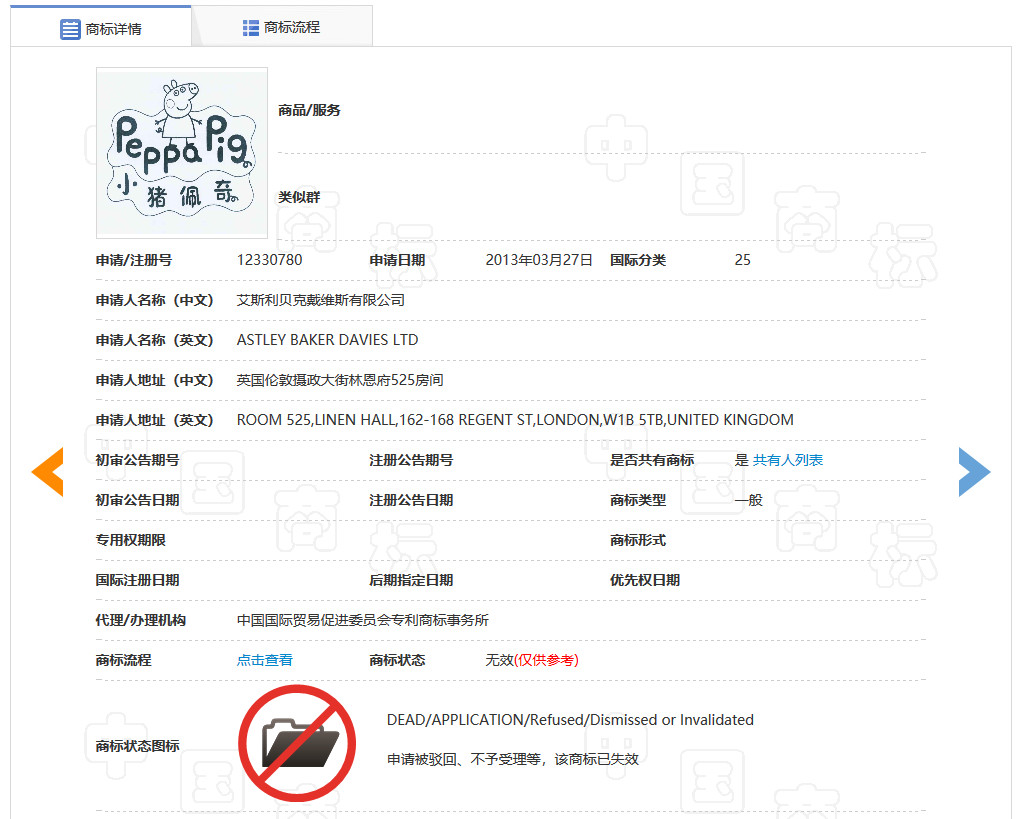The width and height of the screenshot is (1024, 819).
Task: Go to previous trademark with orange arrow
Action: 48,472
